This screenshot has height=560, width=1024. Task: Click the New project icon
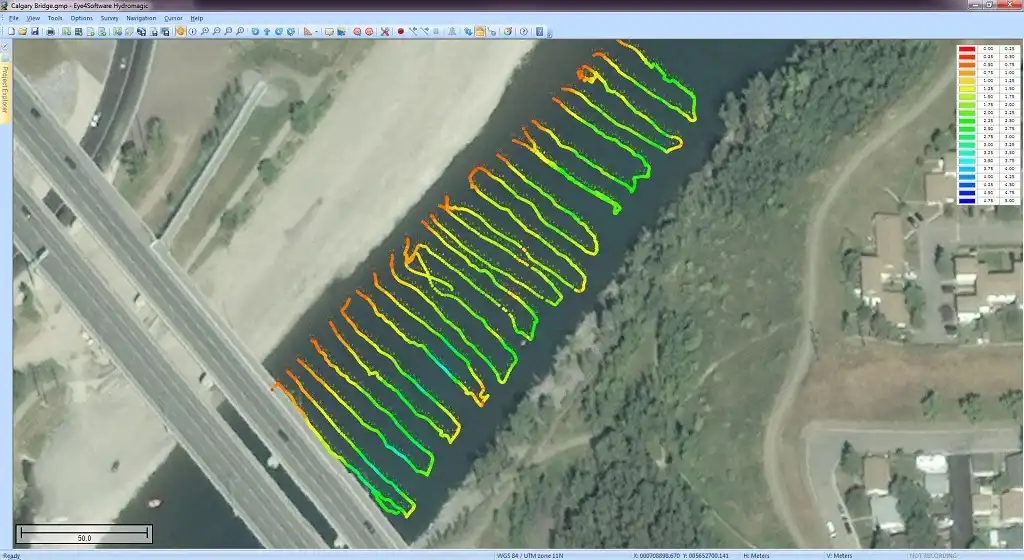9,31
